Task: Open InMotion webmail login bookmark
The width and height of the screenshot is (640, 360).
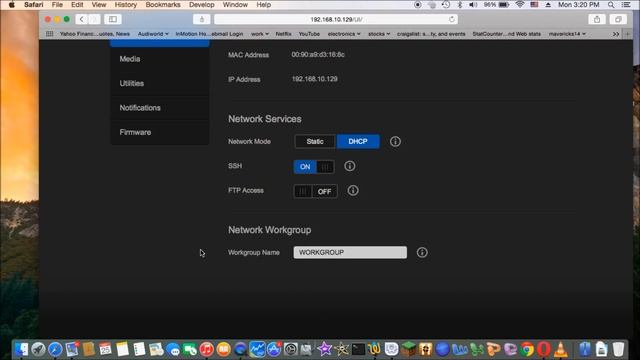Action: click(209, 34)
